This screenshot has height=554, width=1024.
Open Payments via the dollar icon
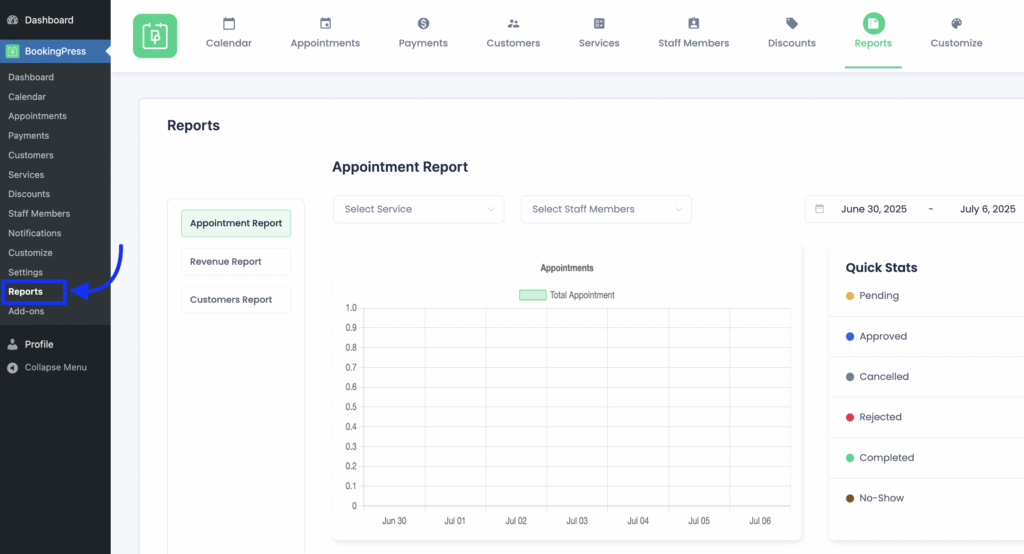pyautogui.click(x=423, y=23)
